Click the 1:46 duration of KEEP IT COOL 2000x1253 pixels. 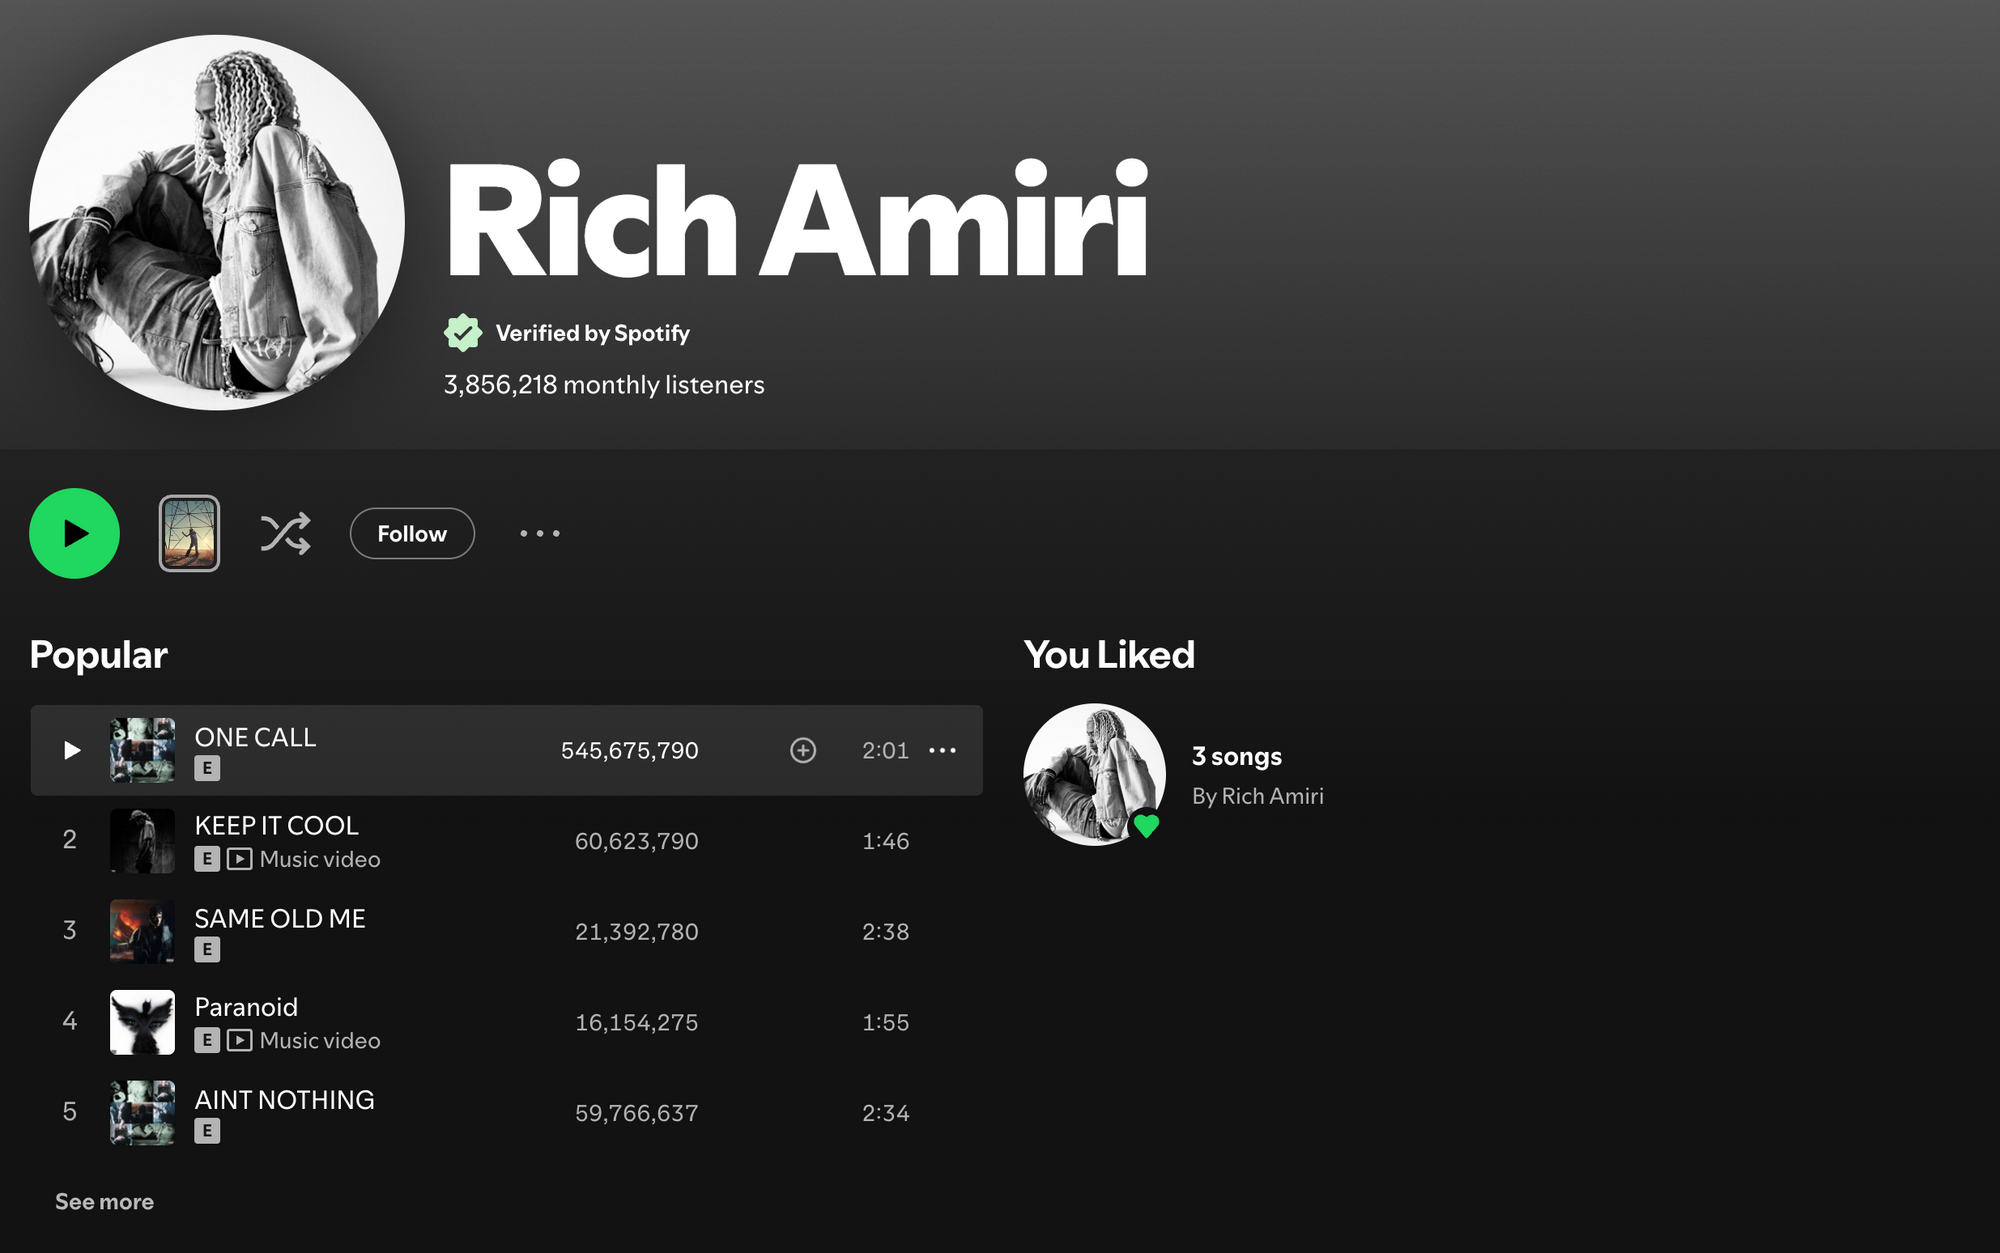coord(886,841)
